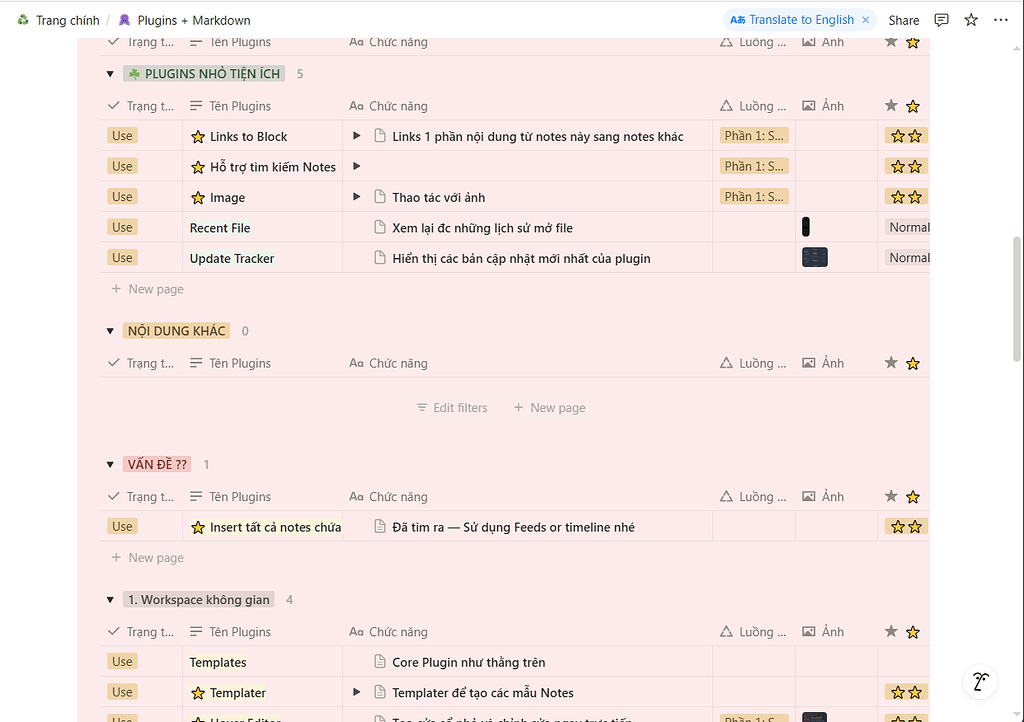Open the more options menu with three dots
The image size is (1024, 722).
coord(1001,19)
